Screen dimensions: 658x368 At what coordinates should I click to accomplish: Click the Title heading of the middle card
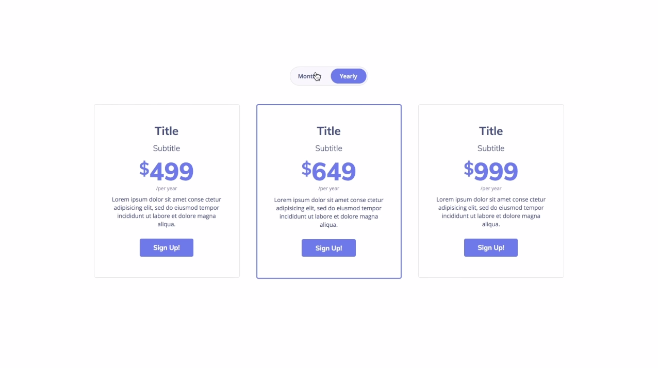pyautogui.click(x=329, y=131)
